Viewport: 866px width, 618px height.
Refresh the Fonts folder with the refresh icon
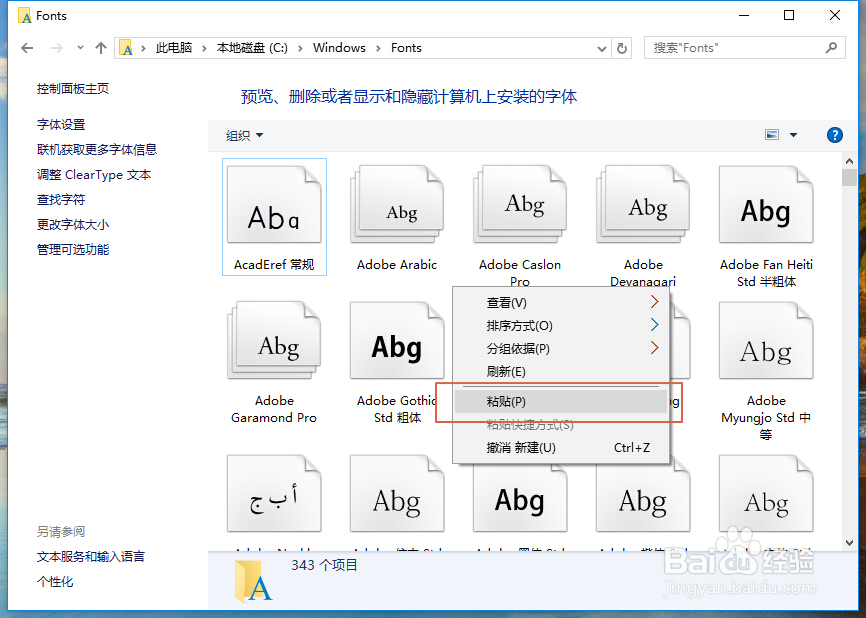coord(622,48)
